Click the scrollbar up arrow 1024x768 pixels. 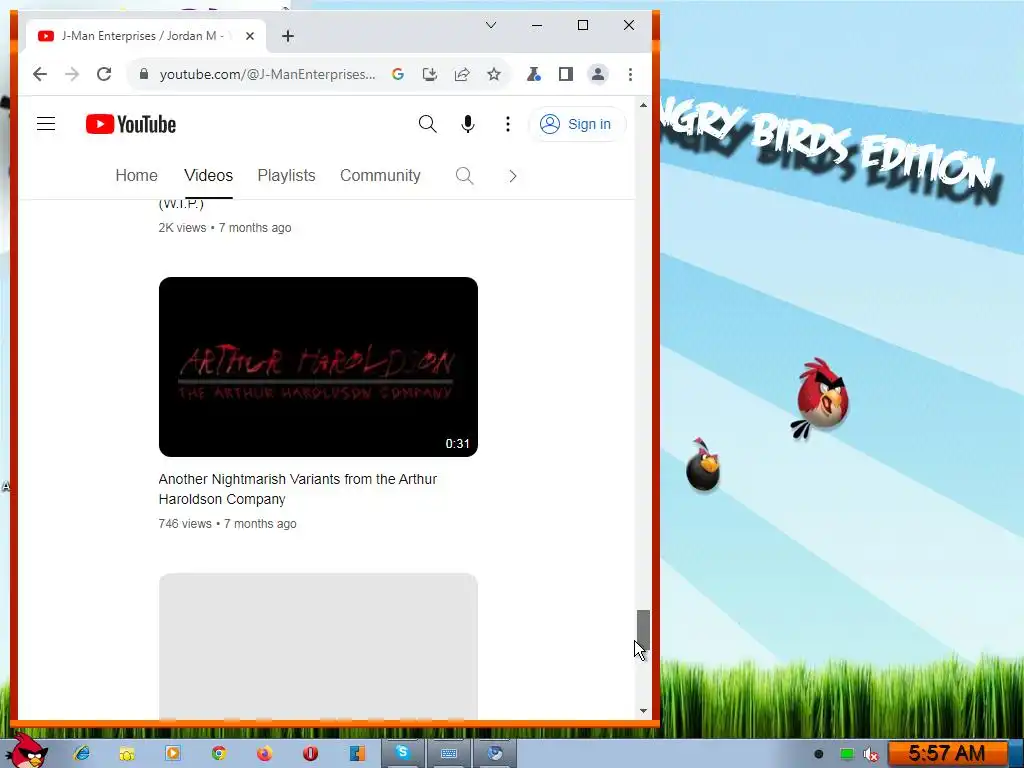click(643, 104)
